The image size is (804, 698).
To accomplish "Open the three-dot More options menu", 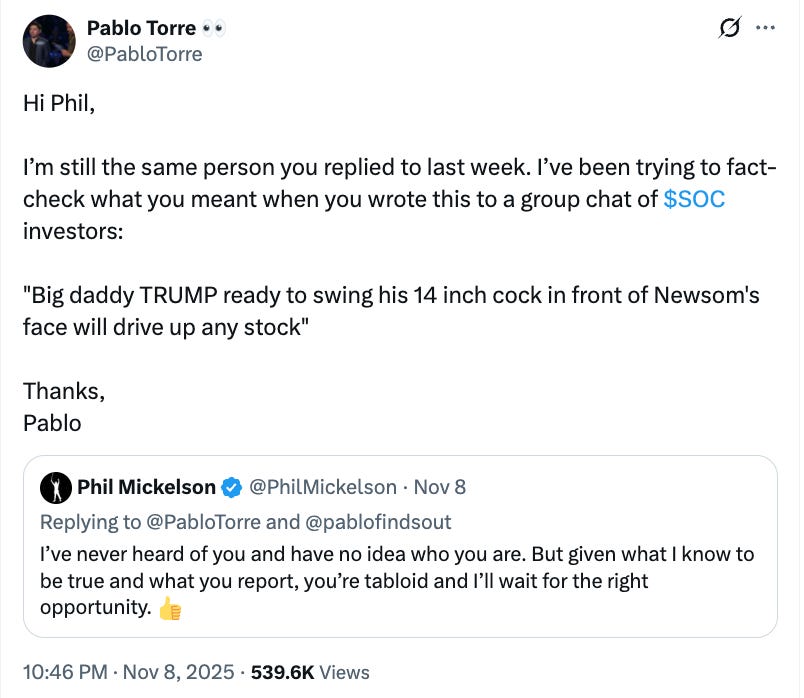I will coord(765,29).
